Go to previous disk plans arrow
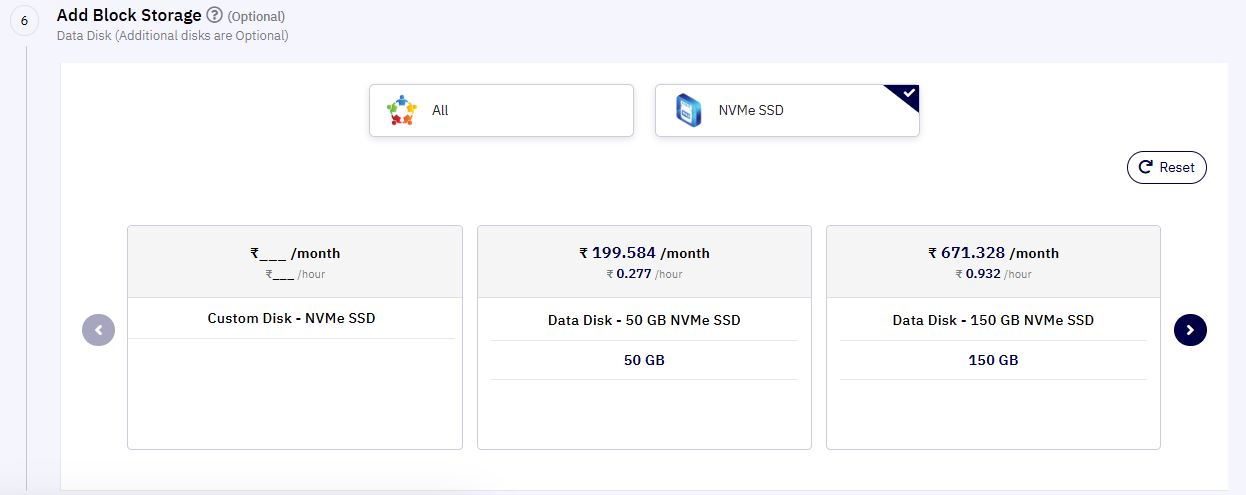This screenshot has width=1246, height=495. [98, 330]
